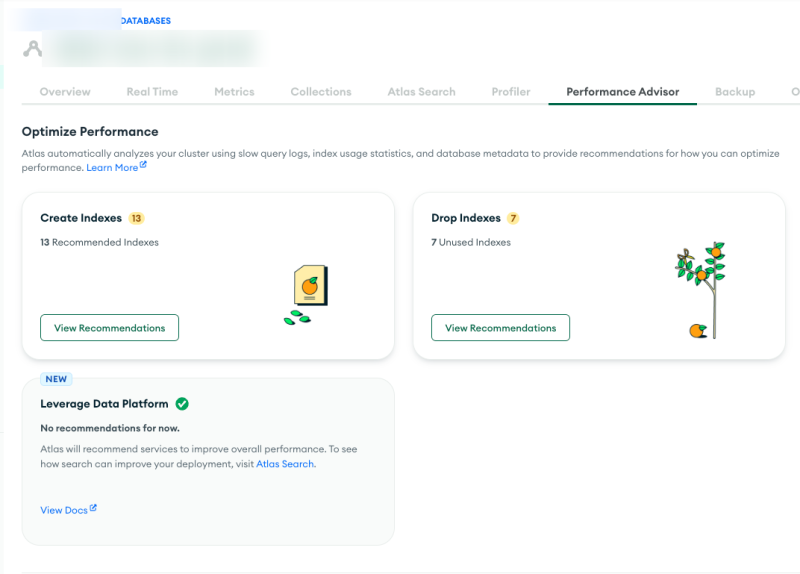800x574 pixels.
Task: Open the Real Time tab
Action: (152, 92)
